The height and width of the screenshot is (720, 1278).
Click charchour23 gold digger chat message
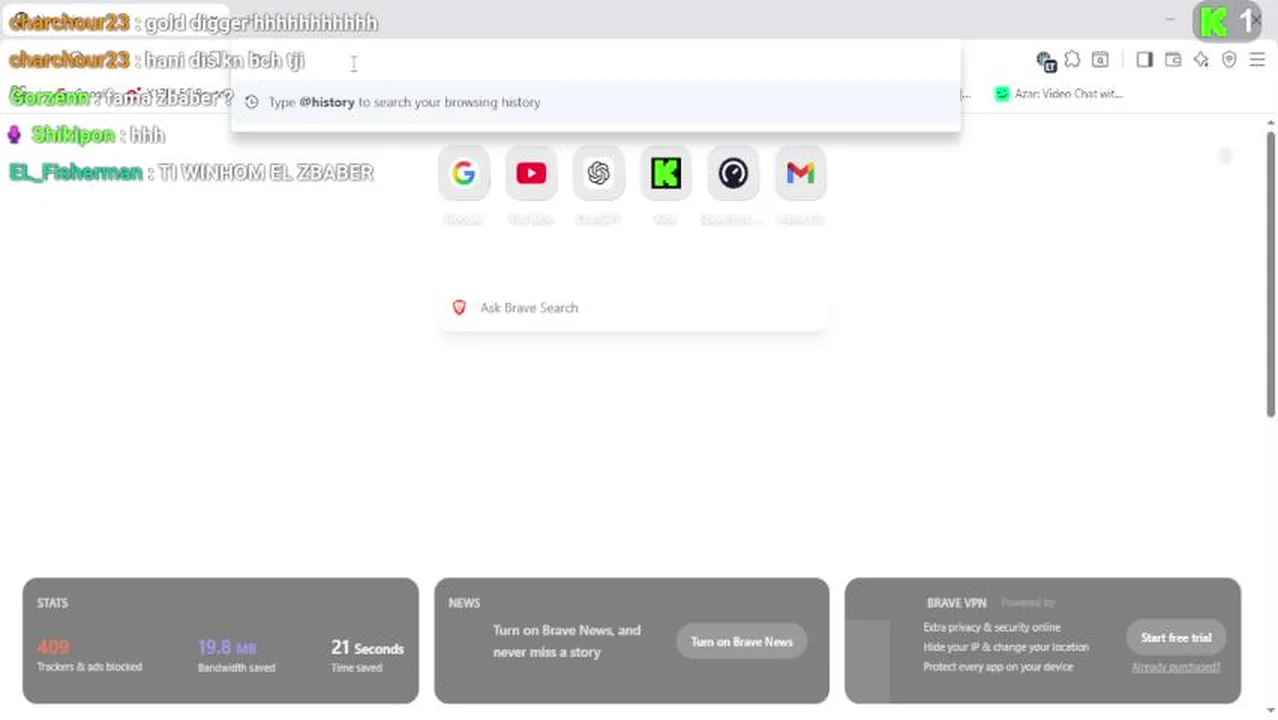coord(193,22)
